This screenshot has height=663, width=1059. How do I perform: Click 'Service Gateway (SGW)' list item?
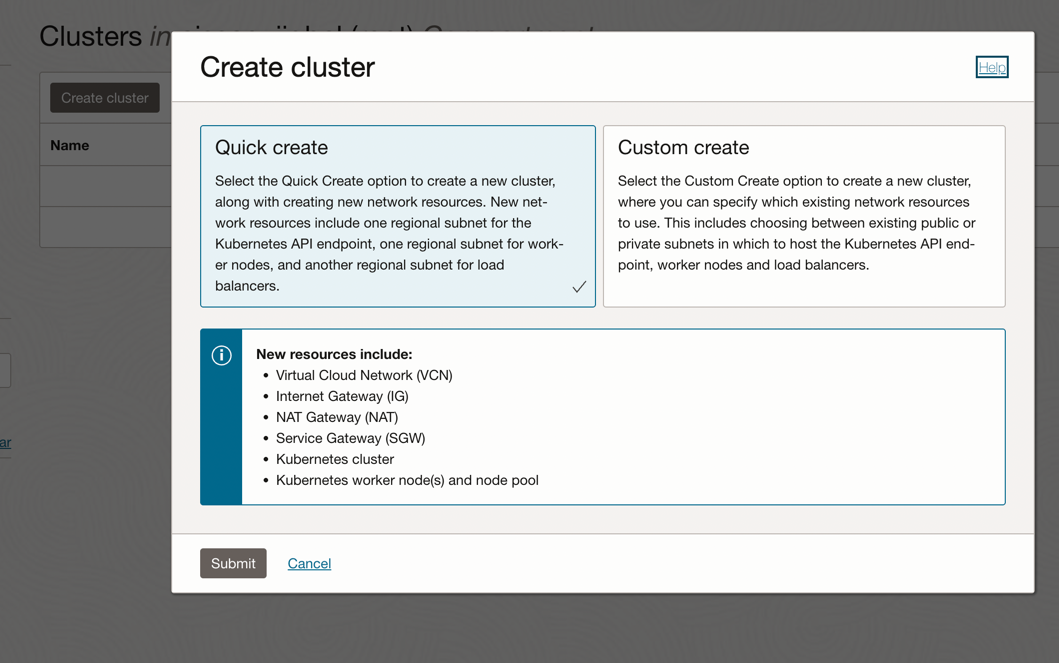351,438
